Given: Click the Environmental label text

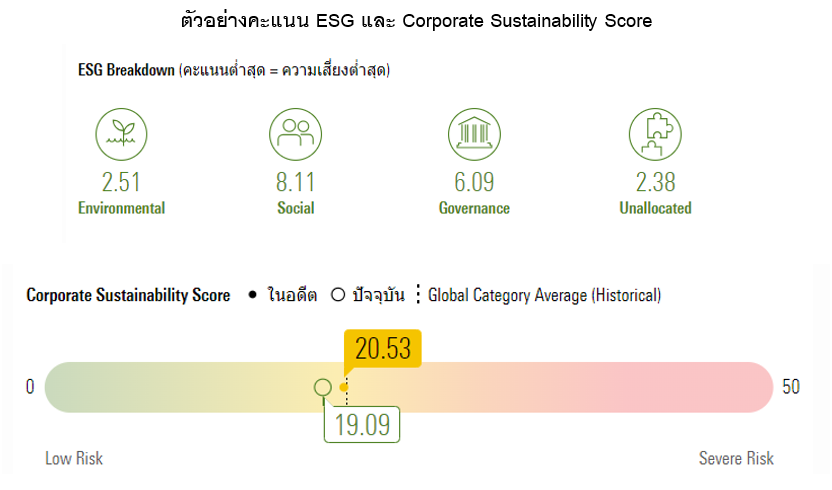Looking at the screenshot, I should coord(121,208).
